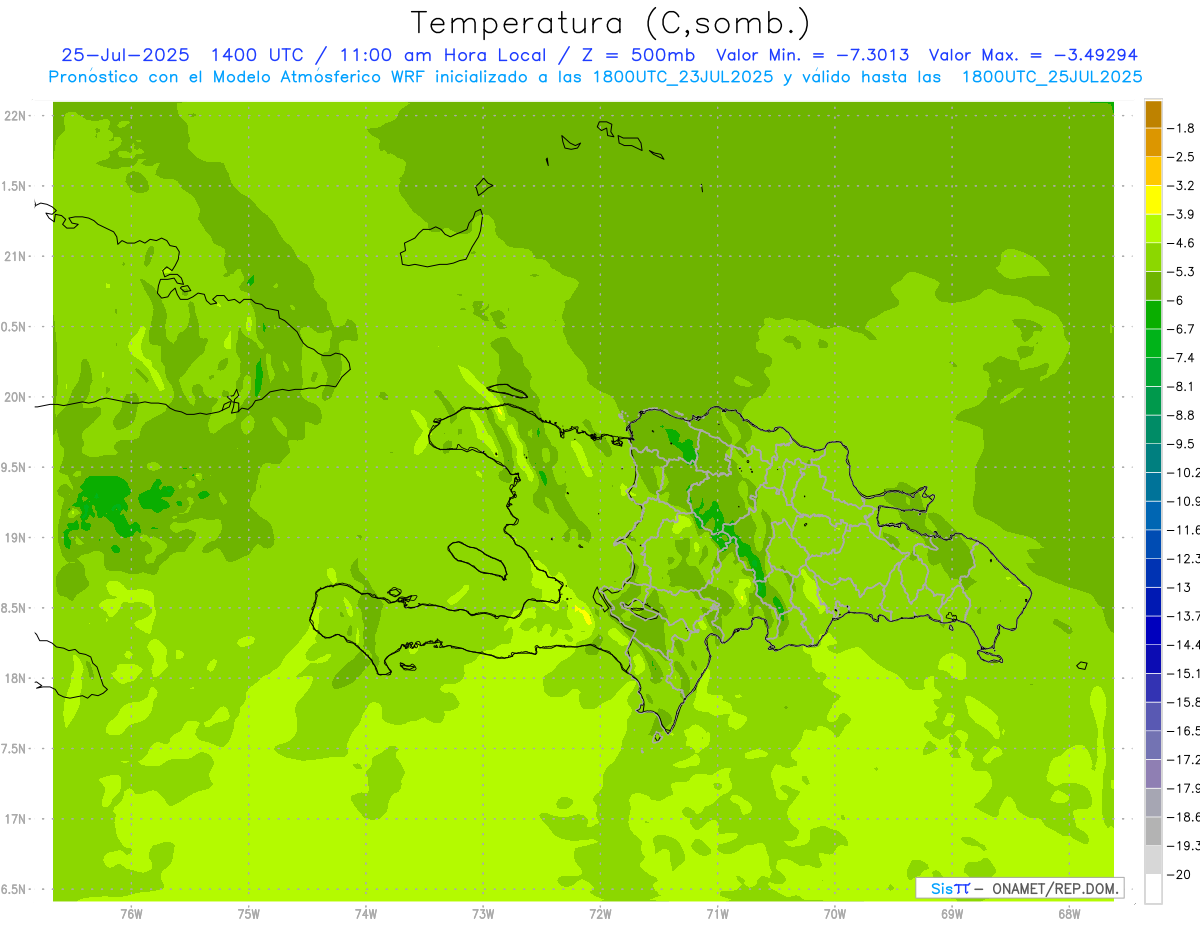The image size is (1200, 927).
Task: Click the "22N" latitude label
Action: pos(16,116)
